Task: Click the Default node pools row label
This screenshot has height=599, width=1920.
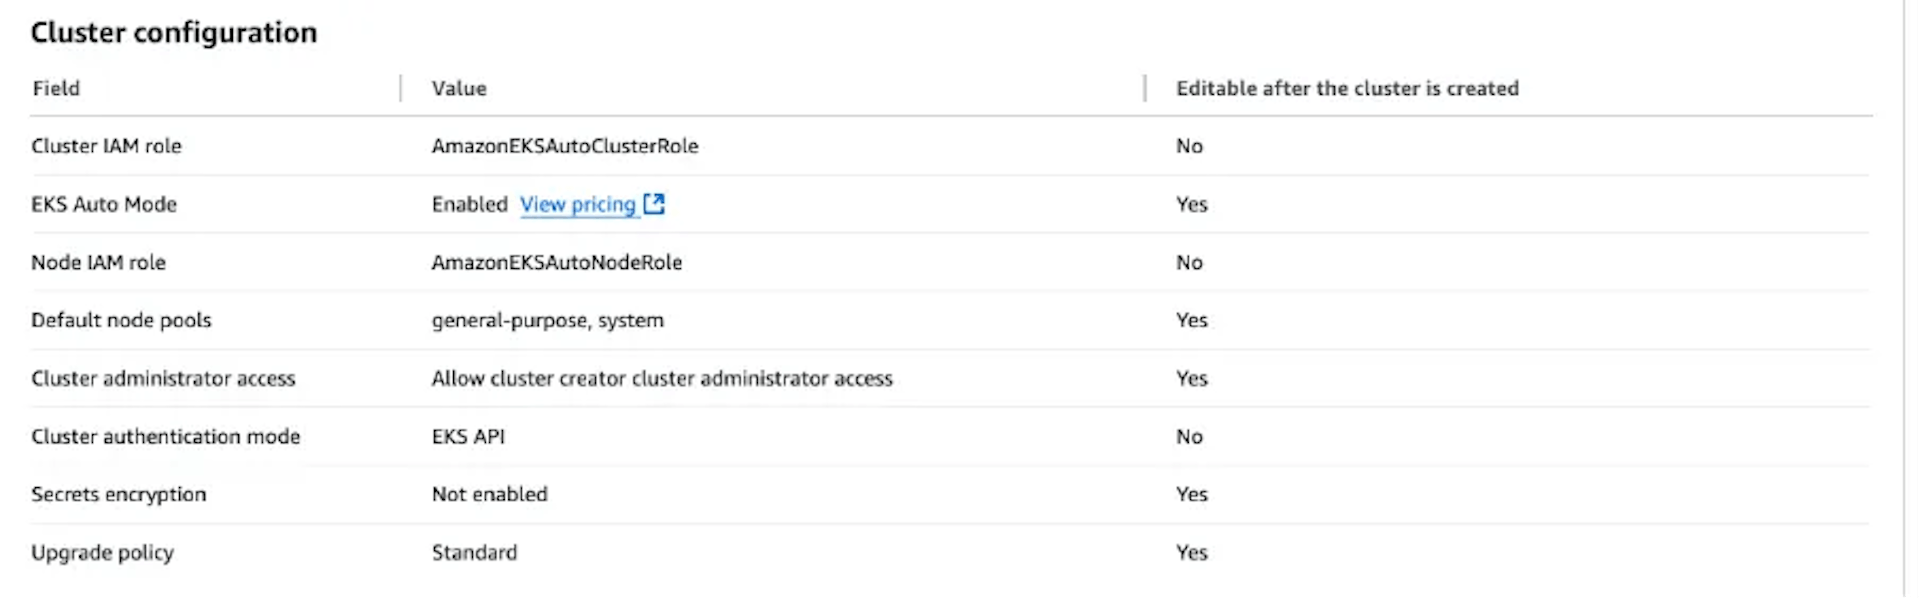Action: 121,320
